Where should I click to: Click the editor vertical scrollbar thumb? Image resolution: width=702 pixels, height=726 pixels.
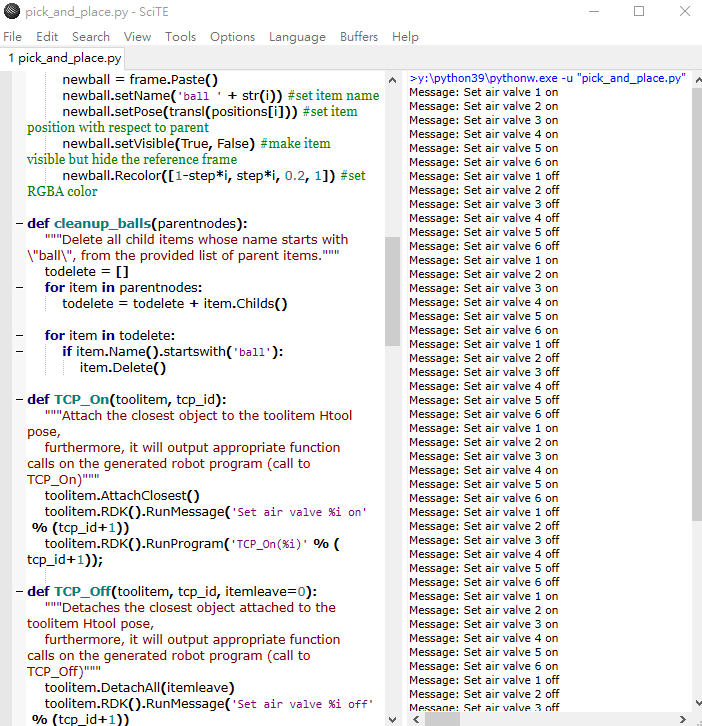coord(392,291)
